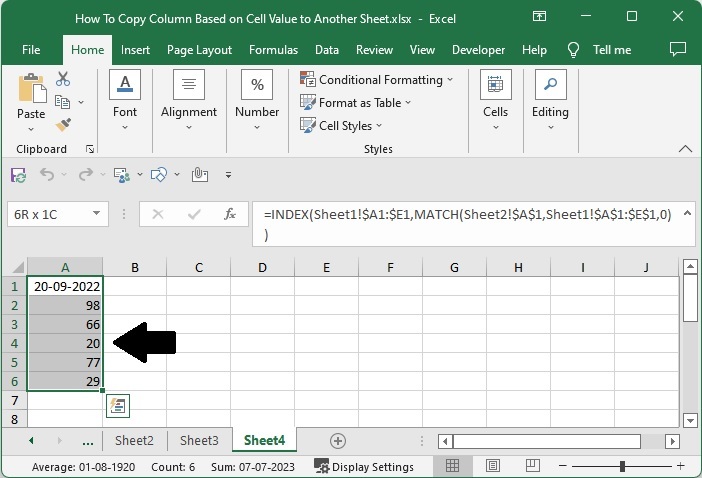The image size is (702, 478).
Task: Select the Format Painter brush
Action: pyautogui.click(x=63, y=125)
